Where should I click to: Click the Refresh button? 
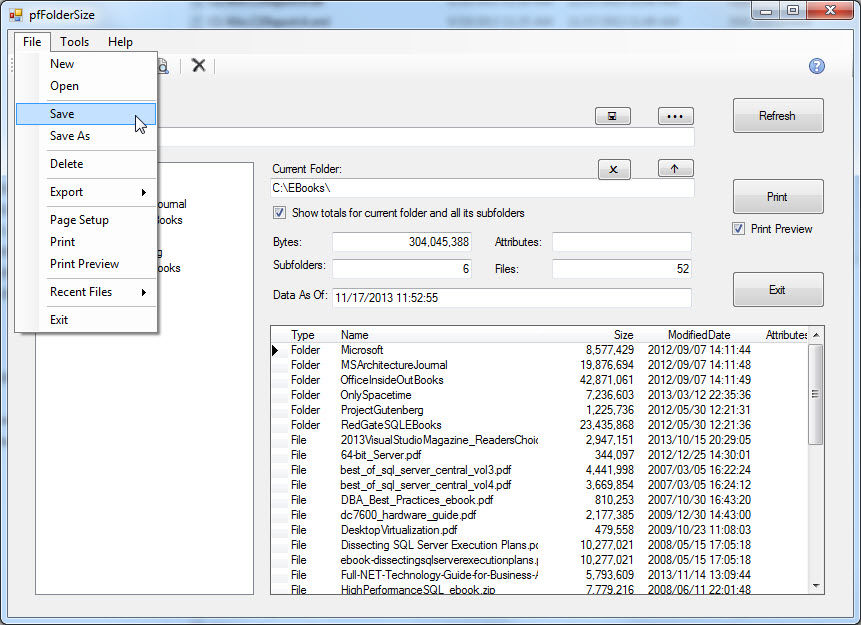click(x=778, y=115)
